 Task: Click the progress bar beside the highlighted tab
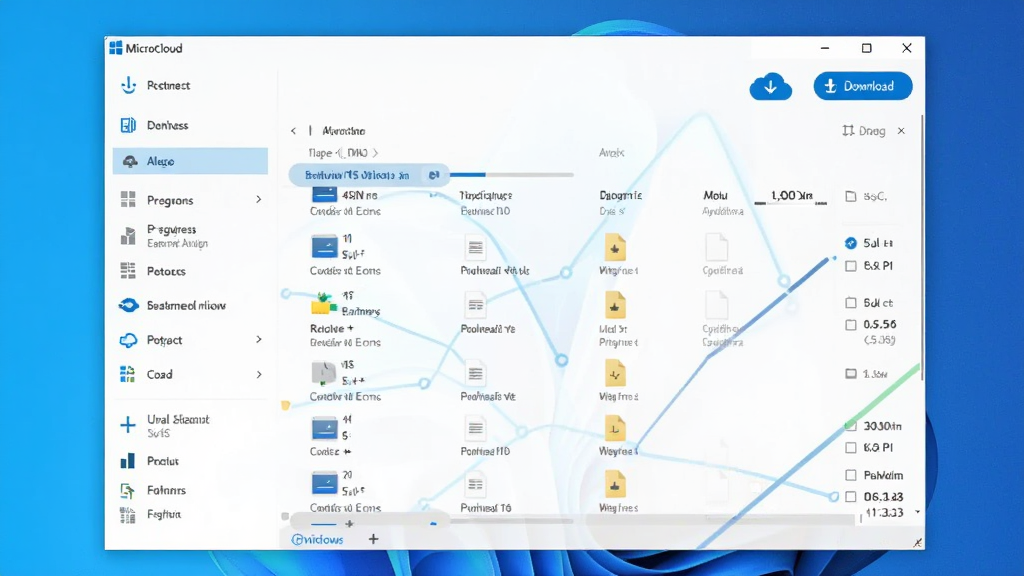(511, 175)
